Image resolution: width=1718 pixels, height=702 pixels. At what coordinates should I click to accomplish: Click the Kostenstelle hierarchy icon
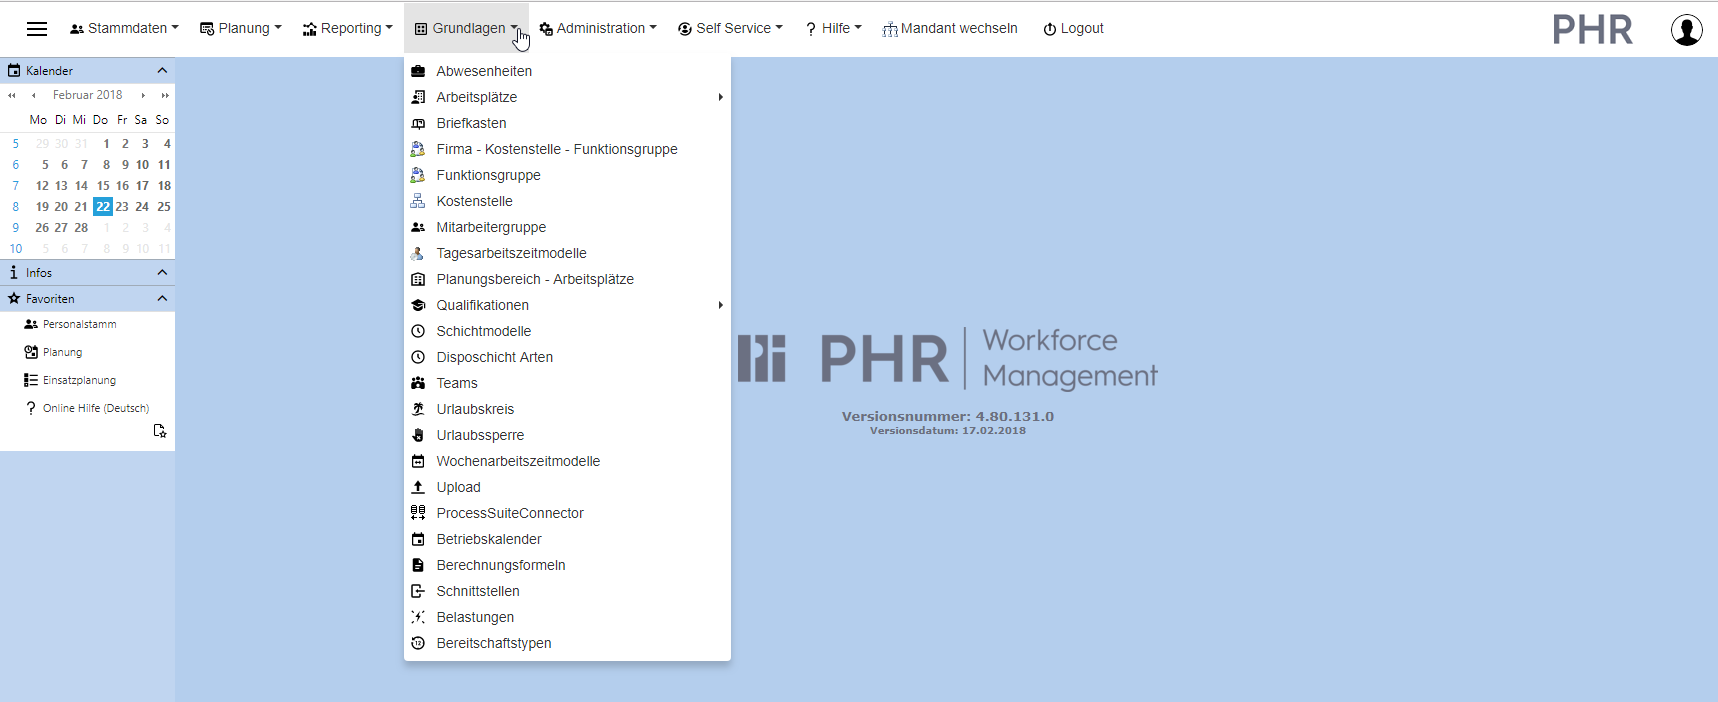click(418, 201)
